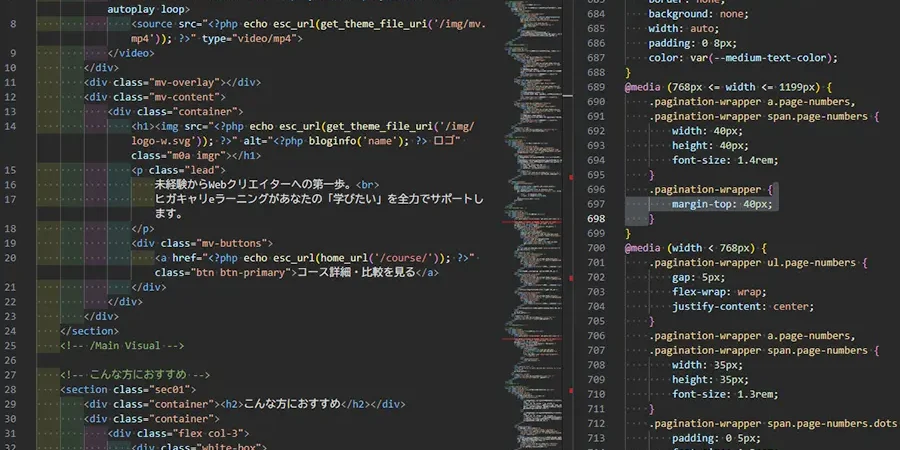Click the /Main Visual comment line

(x=122, y=346)
